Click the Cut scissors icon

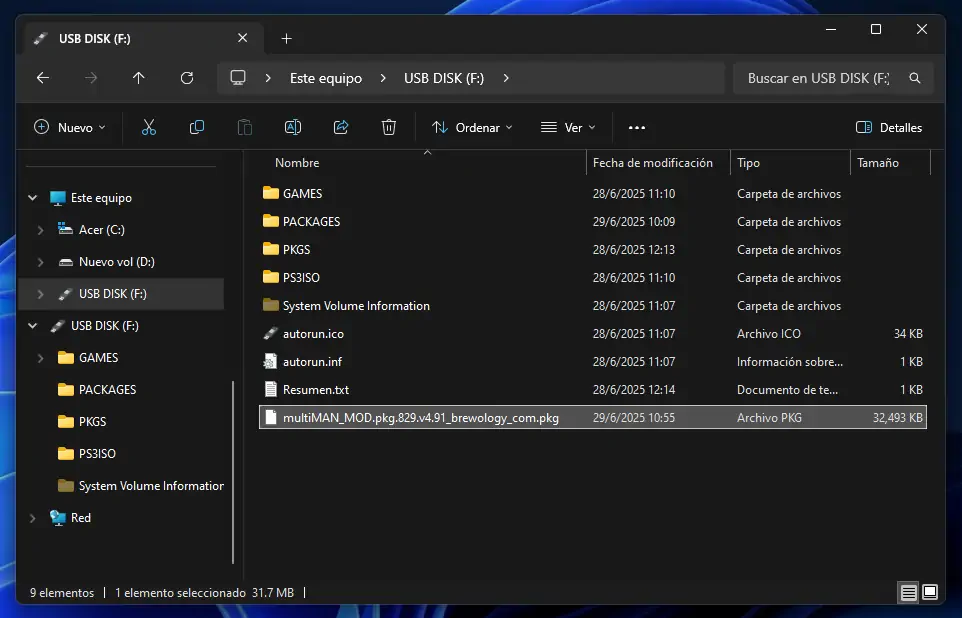148,127
